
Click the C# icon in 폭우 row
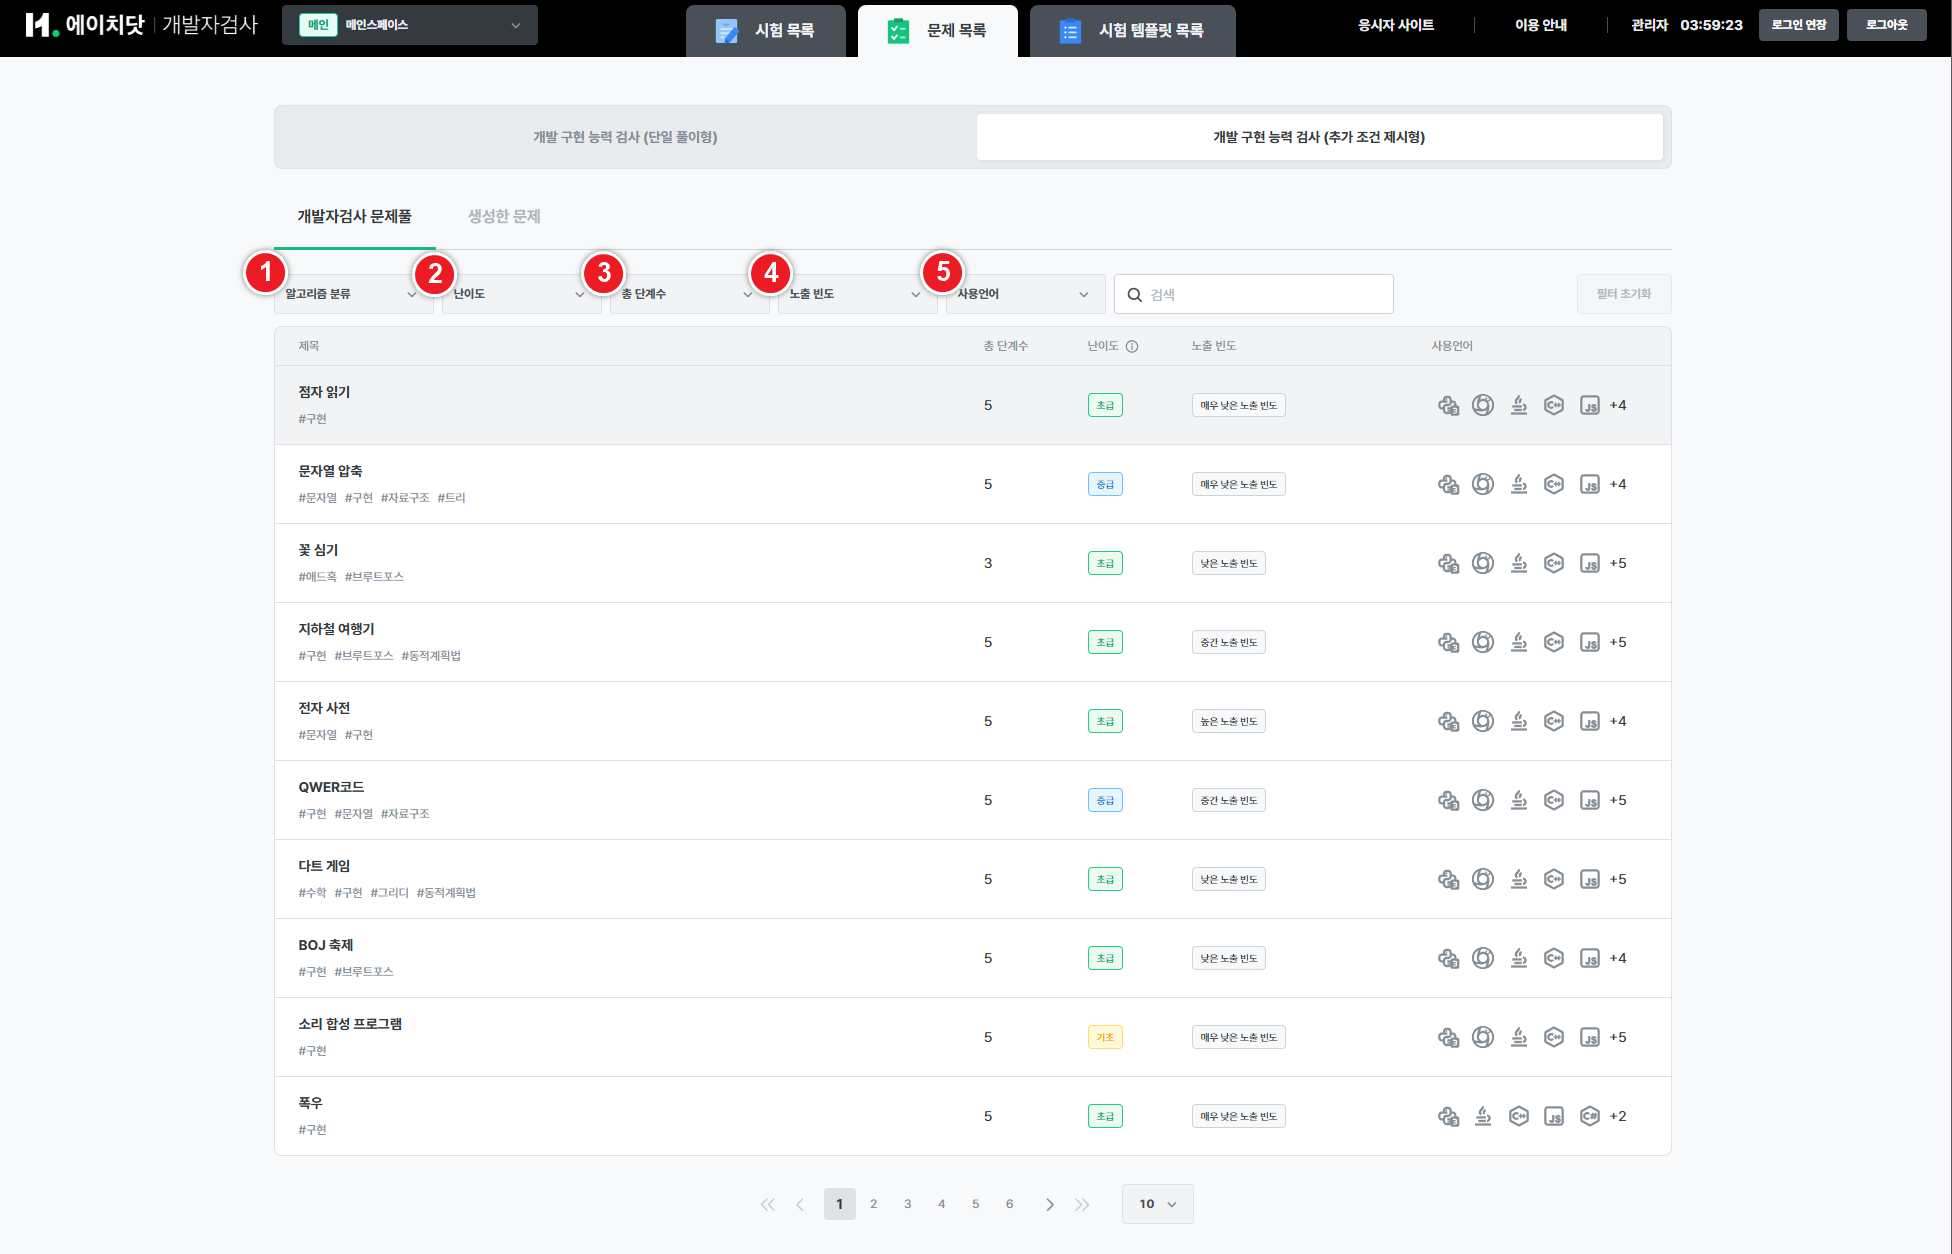click(x=1589, y=1116)
